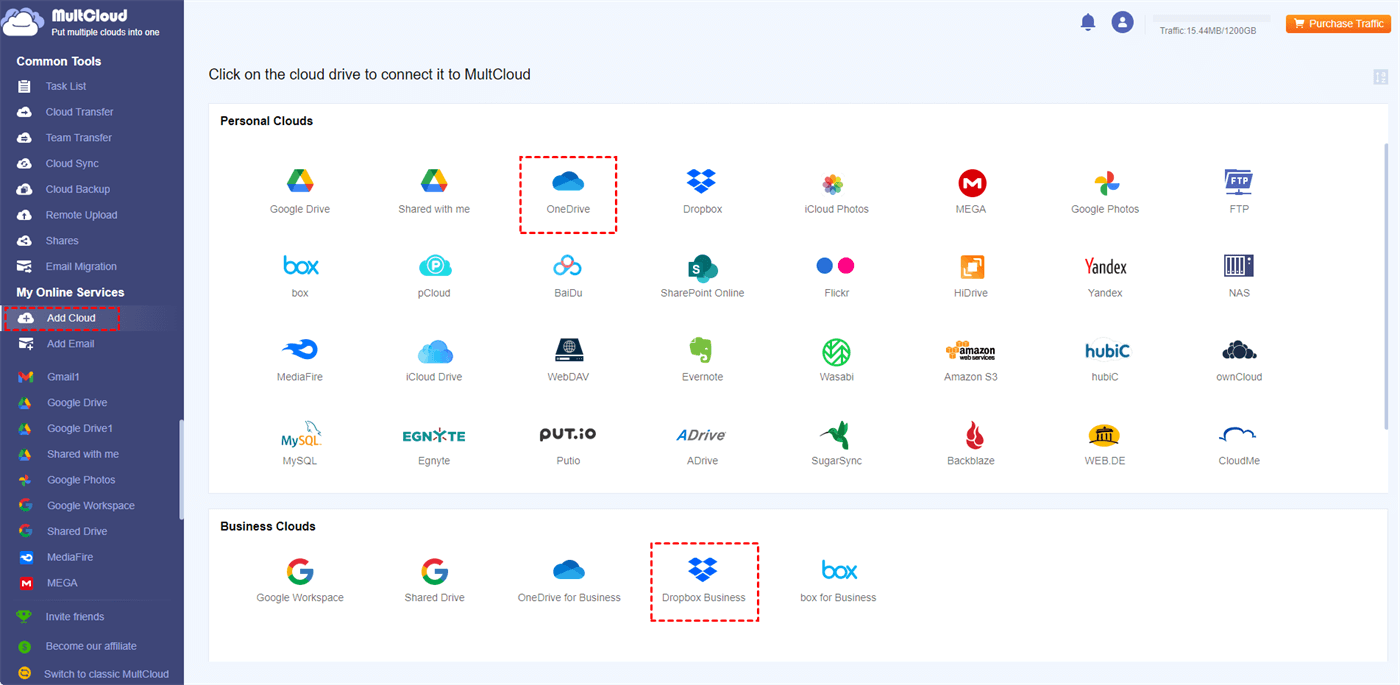Screen dimensions: 1400x685
Task: Choose Shared Drive in Business Clouds
Action: click(x=434, y=580)
